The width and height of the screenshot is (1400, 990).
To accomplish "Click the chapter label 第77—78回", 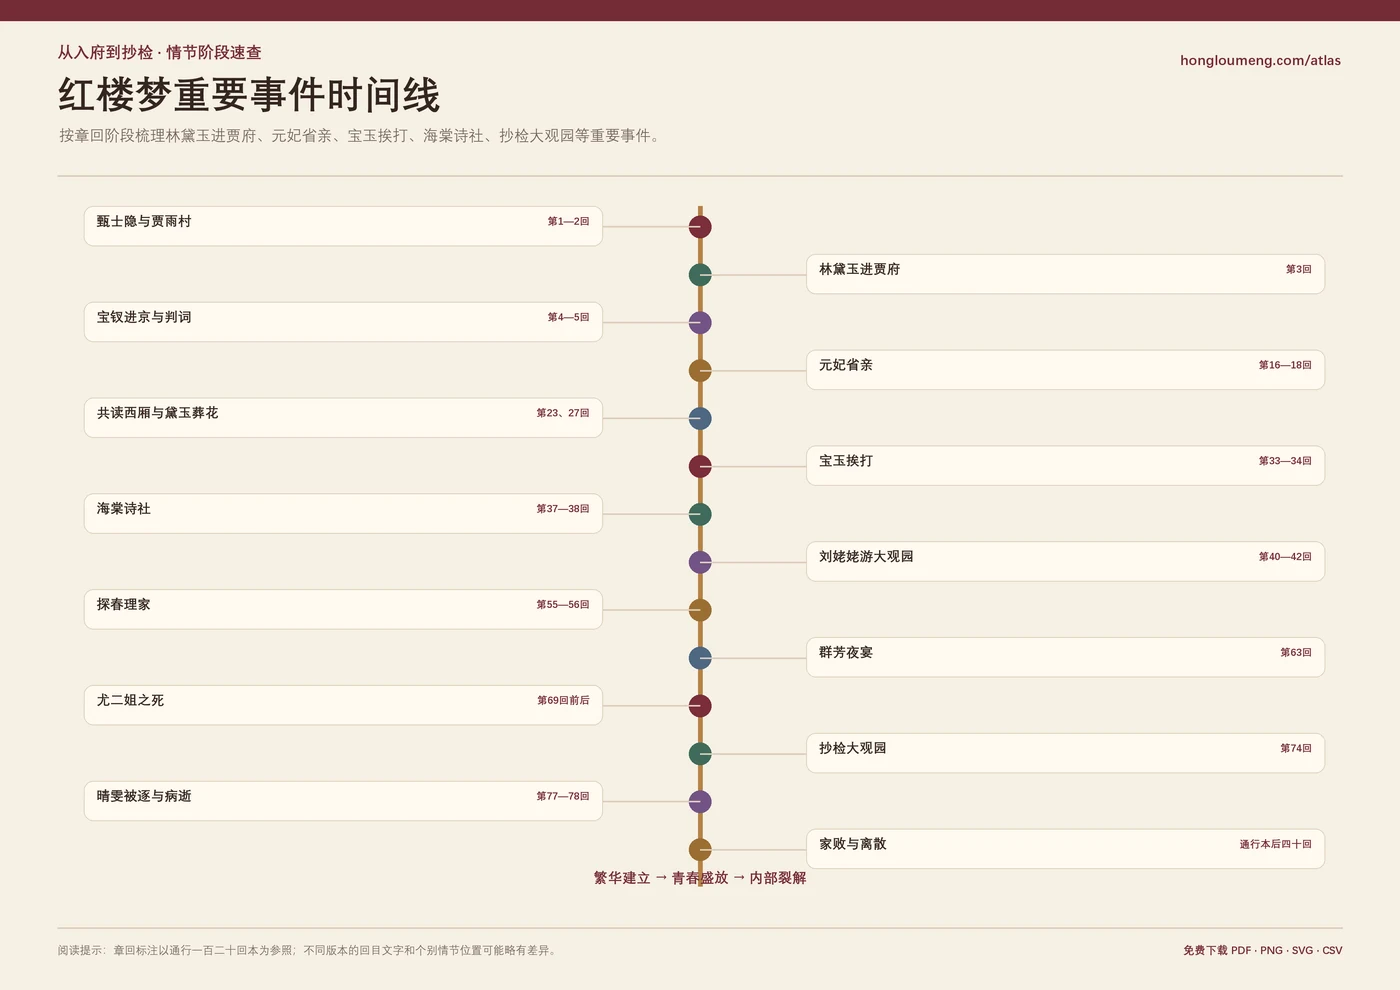I will [x=563, y=797].
